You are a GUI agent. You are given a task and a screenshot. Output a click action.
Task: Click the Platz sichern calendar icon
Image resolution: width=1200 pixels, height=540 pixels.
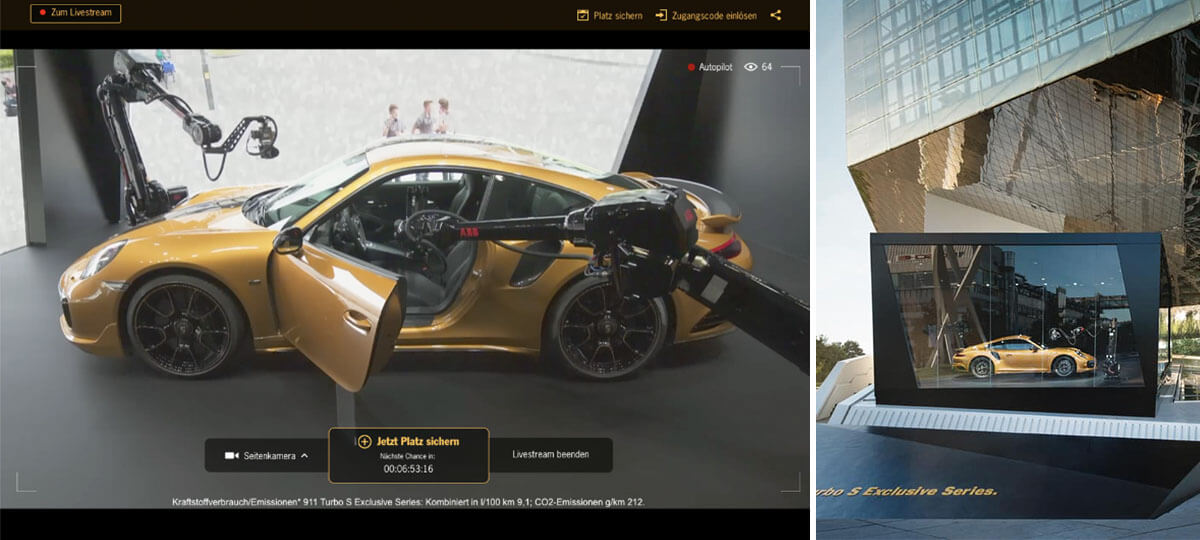583,15
